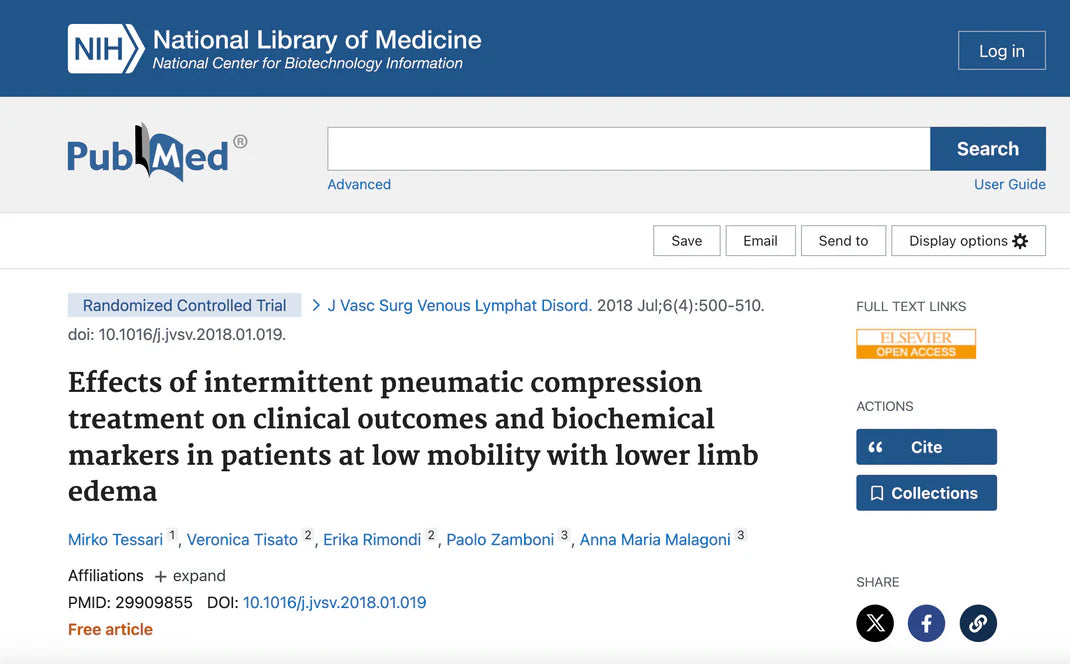Open the Send to menu
Screen dimensions: 1070x664
coord(843,241)
